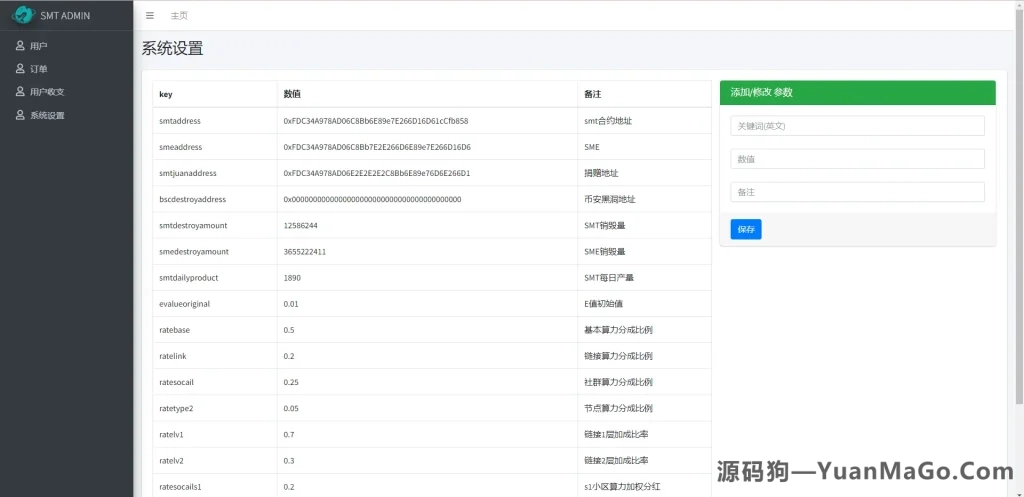Focus the 备注 input field in form

point(857,192)
